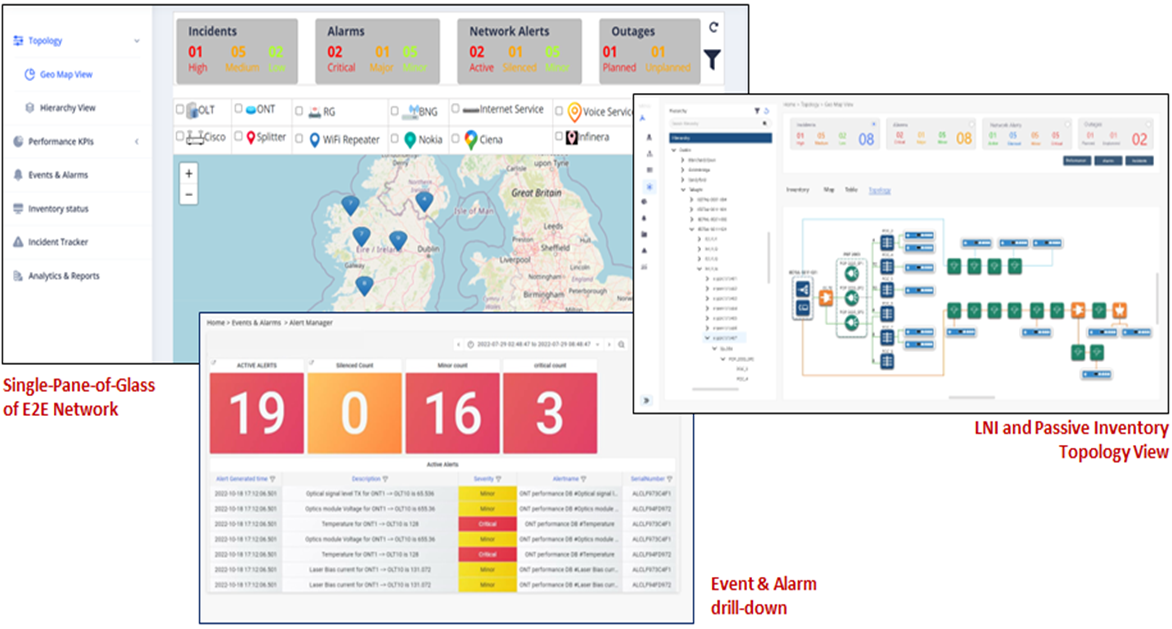Open the Alarms summary card
The image size is (1172, 629).
[x=377, y=51]
